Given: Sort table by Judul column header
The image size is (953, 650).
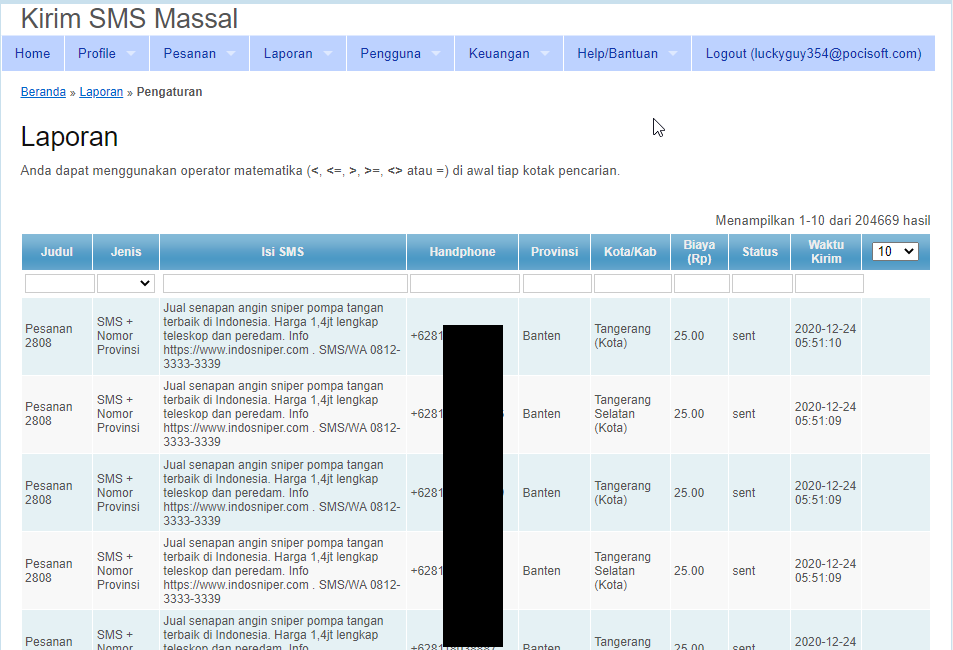Looking at the screenshot, I should coord(57,252).
